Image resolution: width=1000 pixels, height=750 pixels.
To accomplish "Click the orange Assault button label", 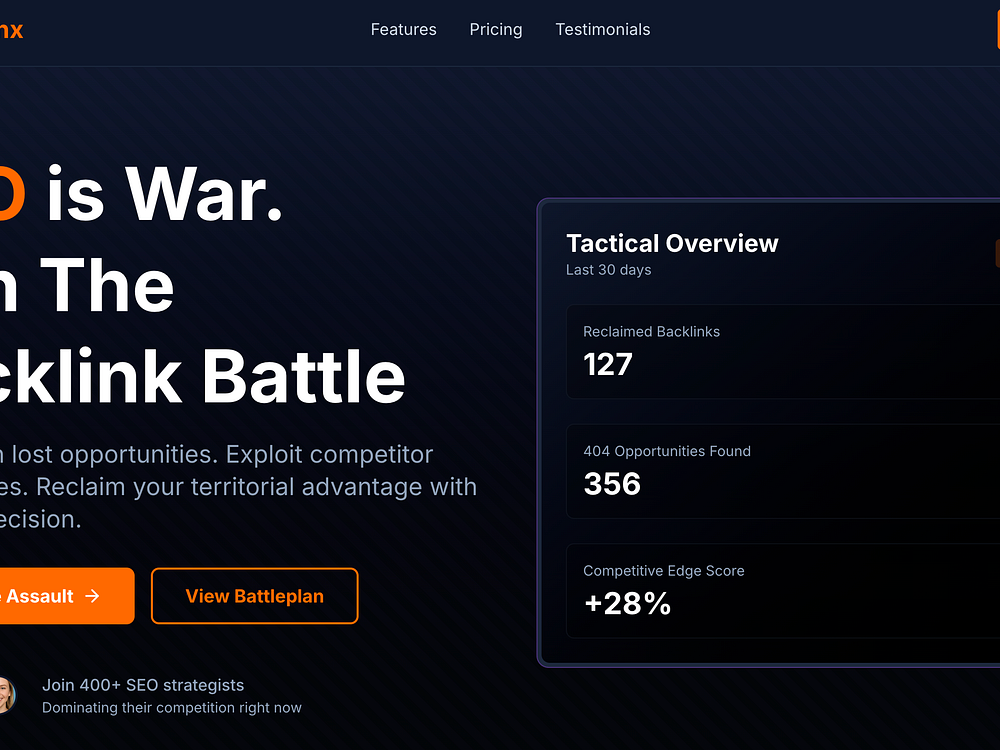I will click(x=37, y=596).
